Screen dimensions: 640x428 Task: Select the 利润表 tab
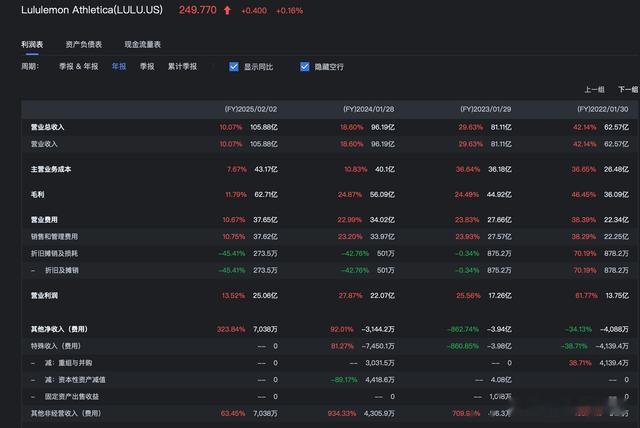pyautogui.click(x=32, y=44)
